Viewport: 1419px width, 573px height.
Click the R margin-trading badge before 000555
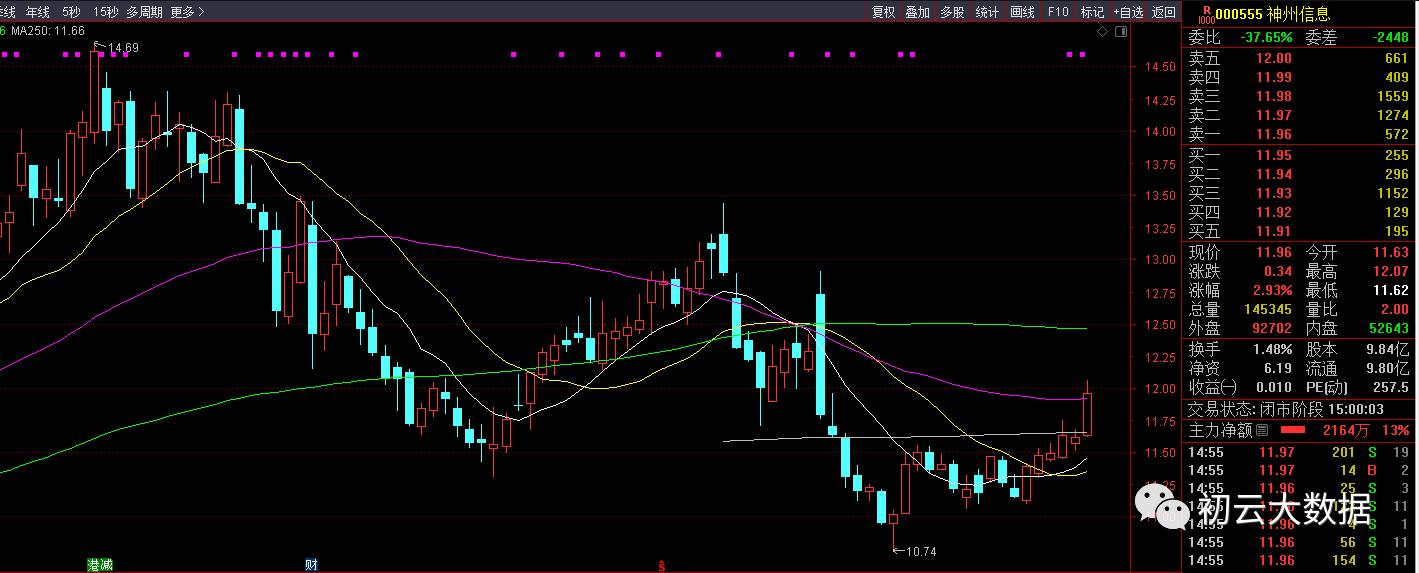[x=1205, y=12]
